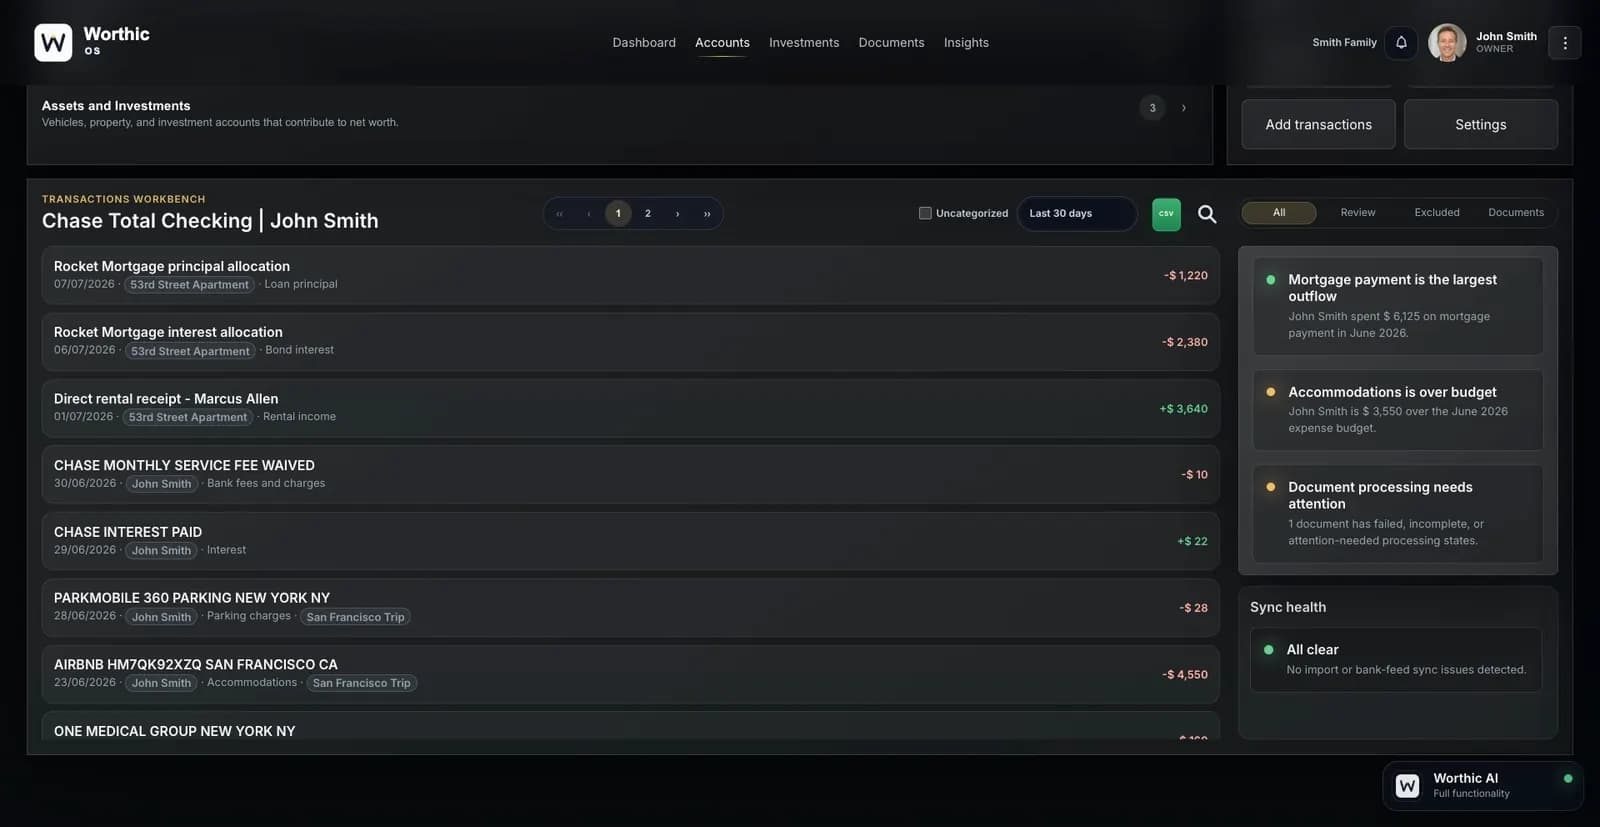1600x827 pixels.
Task: Open transaction search with magnifier icon
Action: (x=1207, y=213)
